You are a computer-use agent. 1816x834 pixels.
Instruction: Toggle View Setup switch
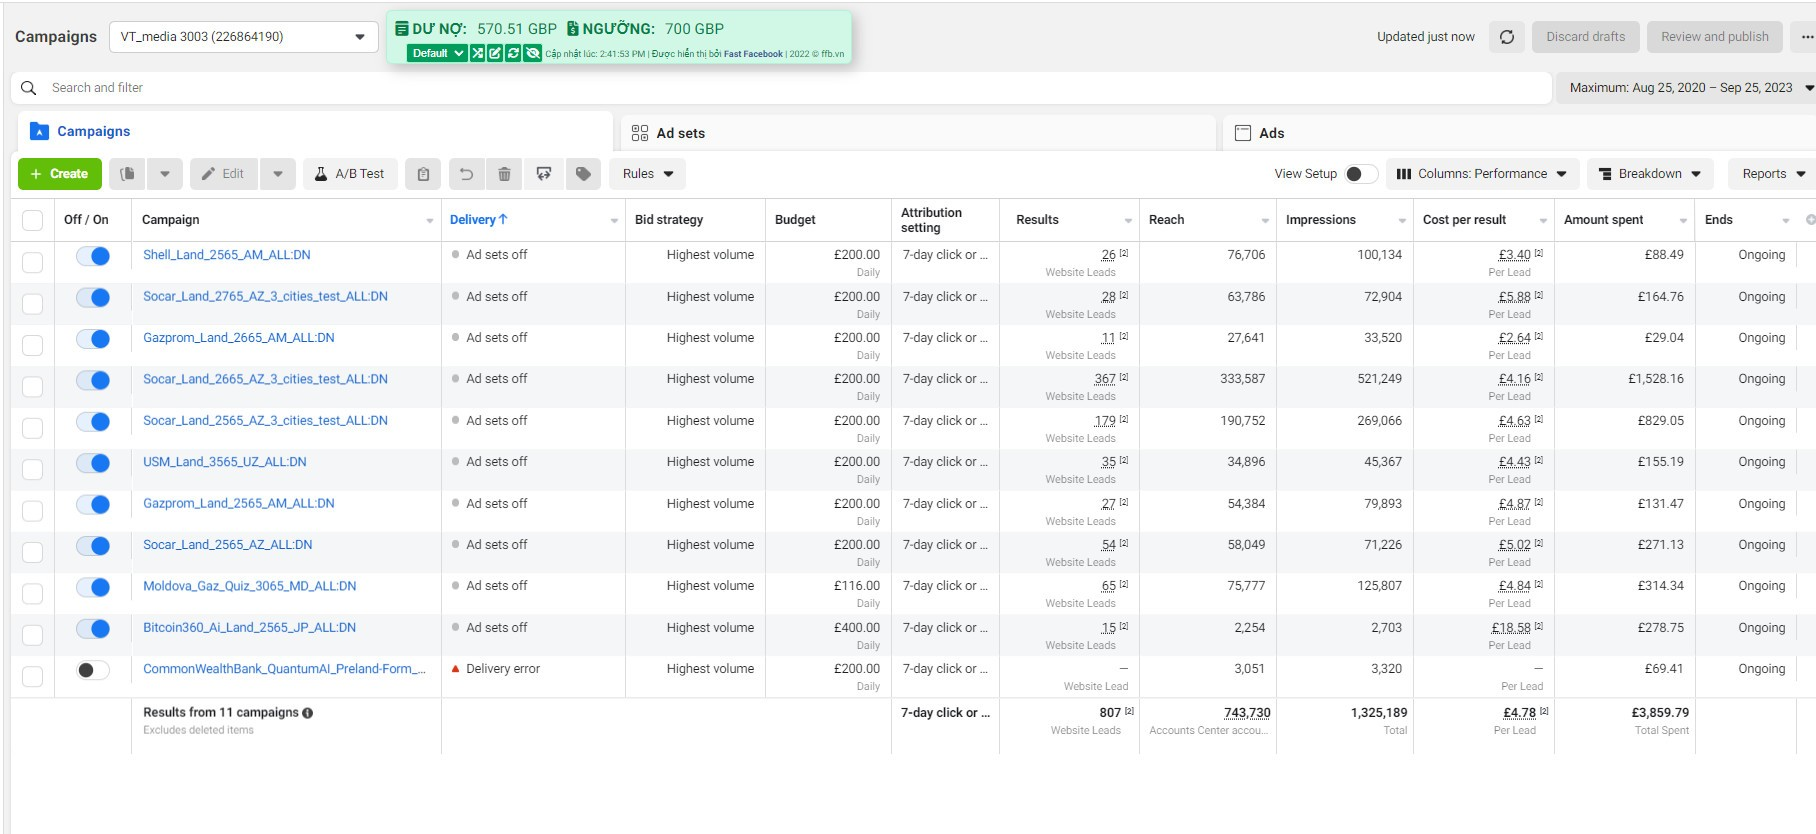(1361, 174)
